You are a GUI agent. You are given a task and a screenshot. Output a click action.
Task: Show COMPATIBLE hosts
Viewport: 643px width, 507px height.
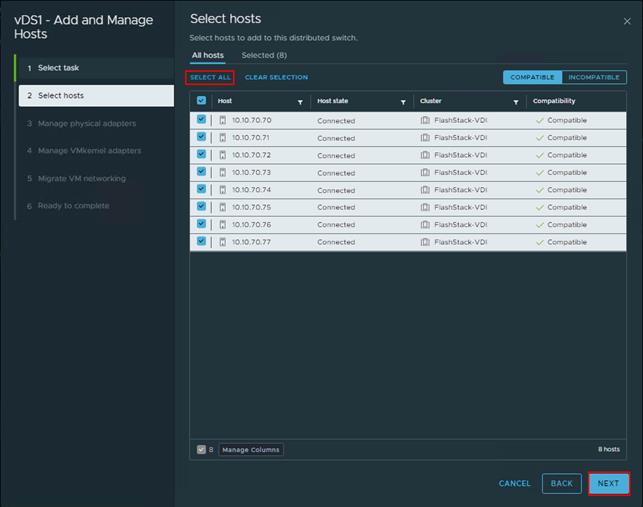[532, 77]
